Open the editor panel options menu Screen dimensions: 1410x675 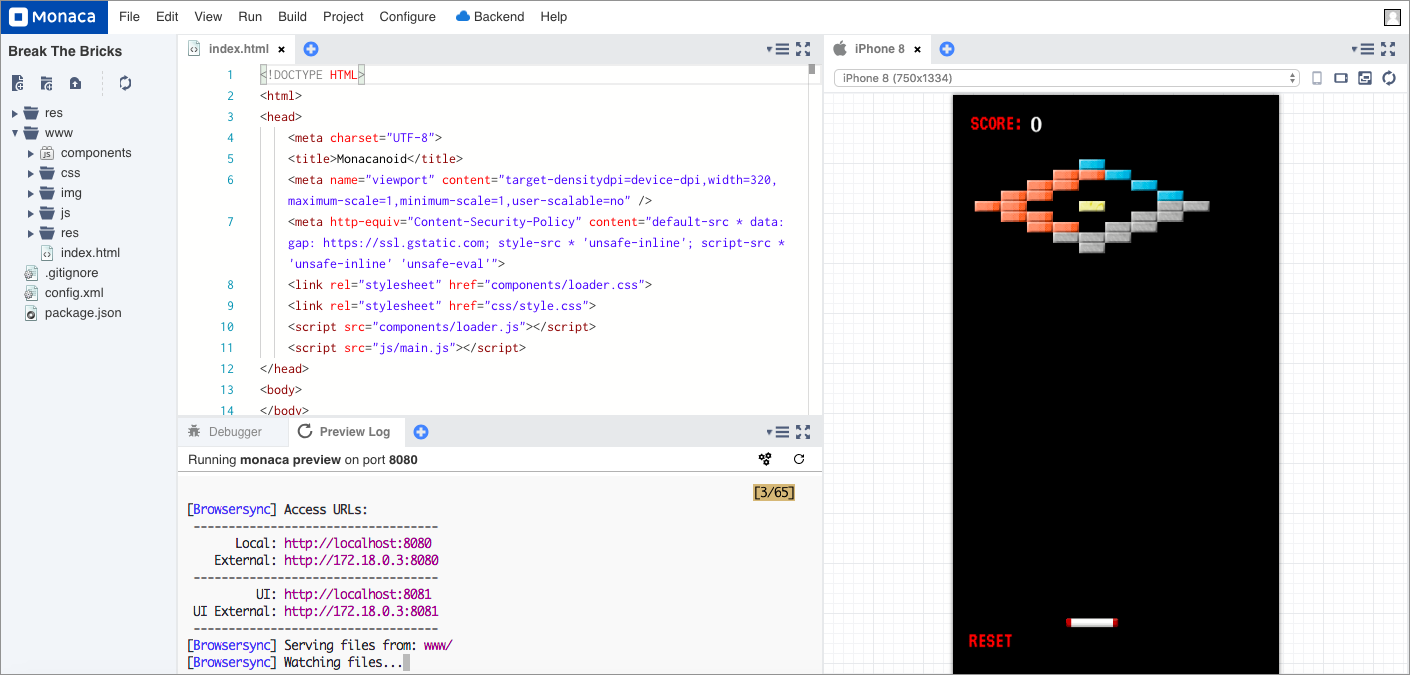tap(777, 49)
